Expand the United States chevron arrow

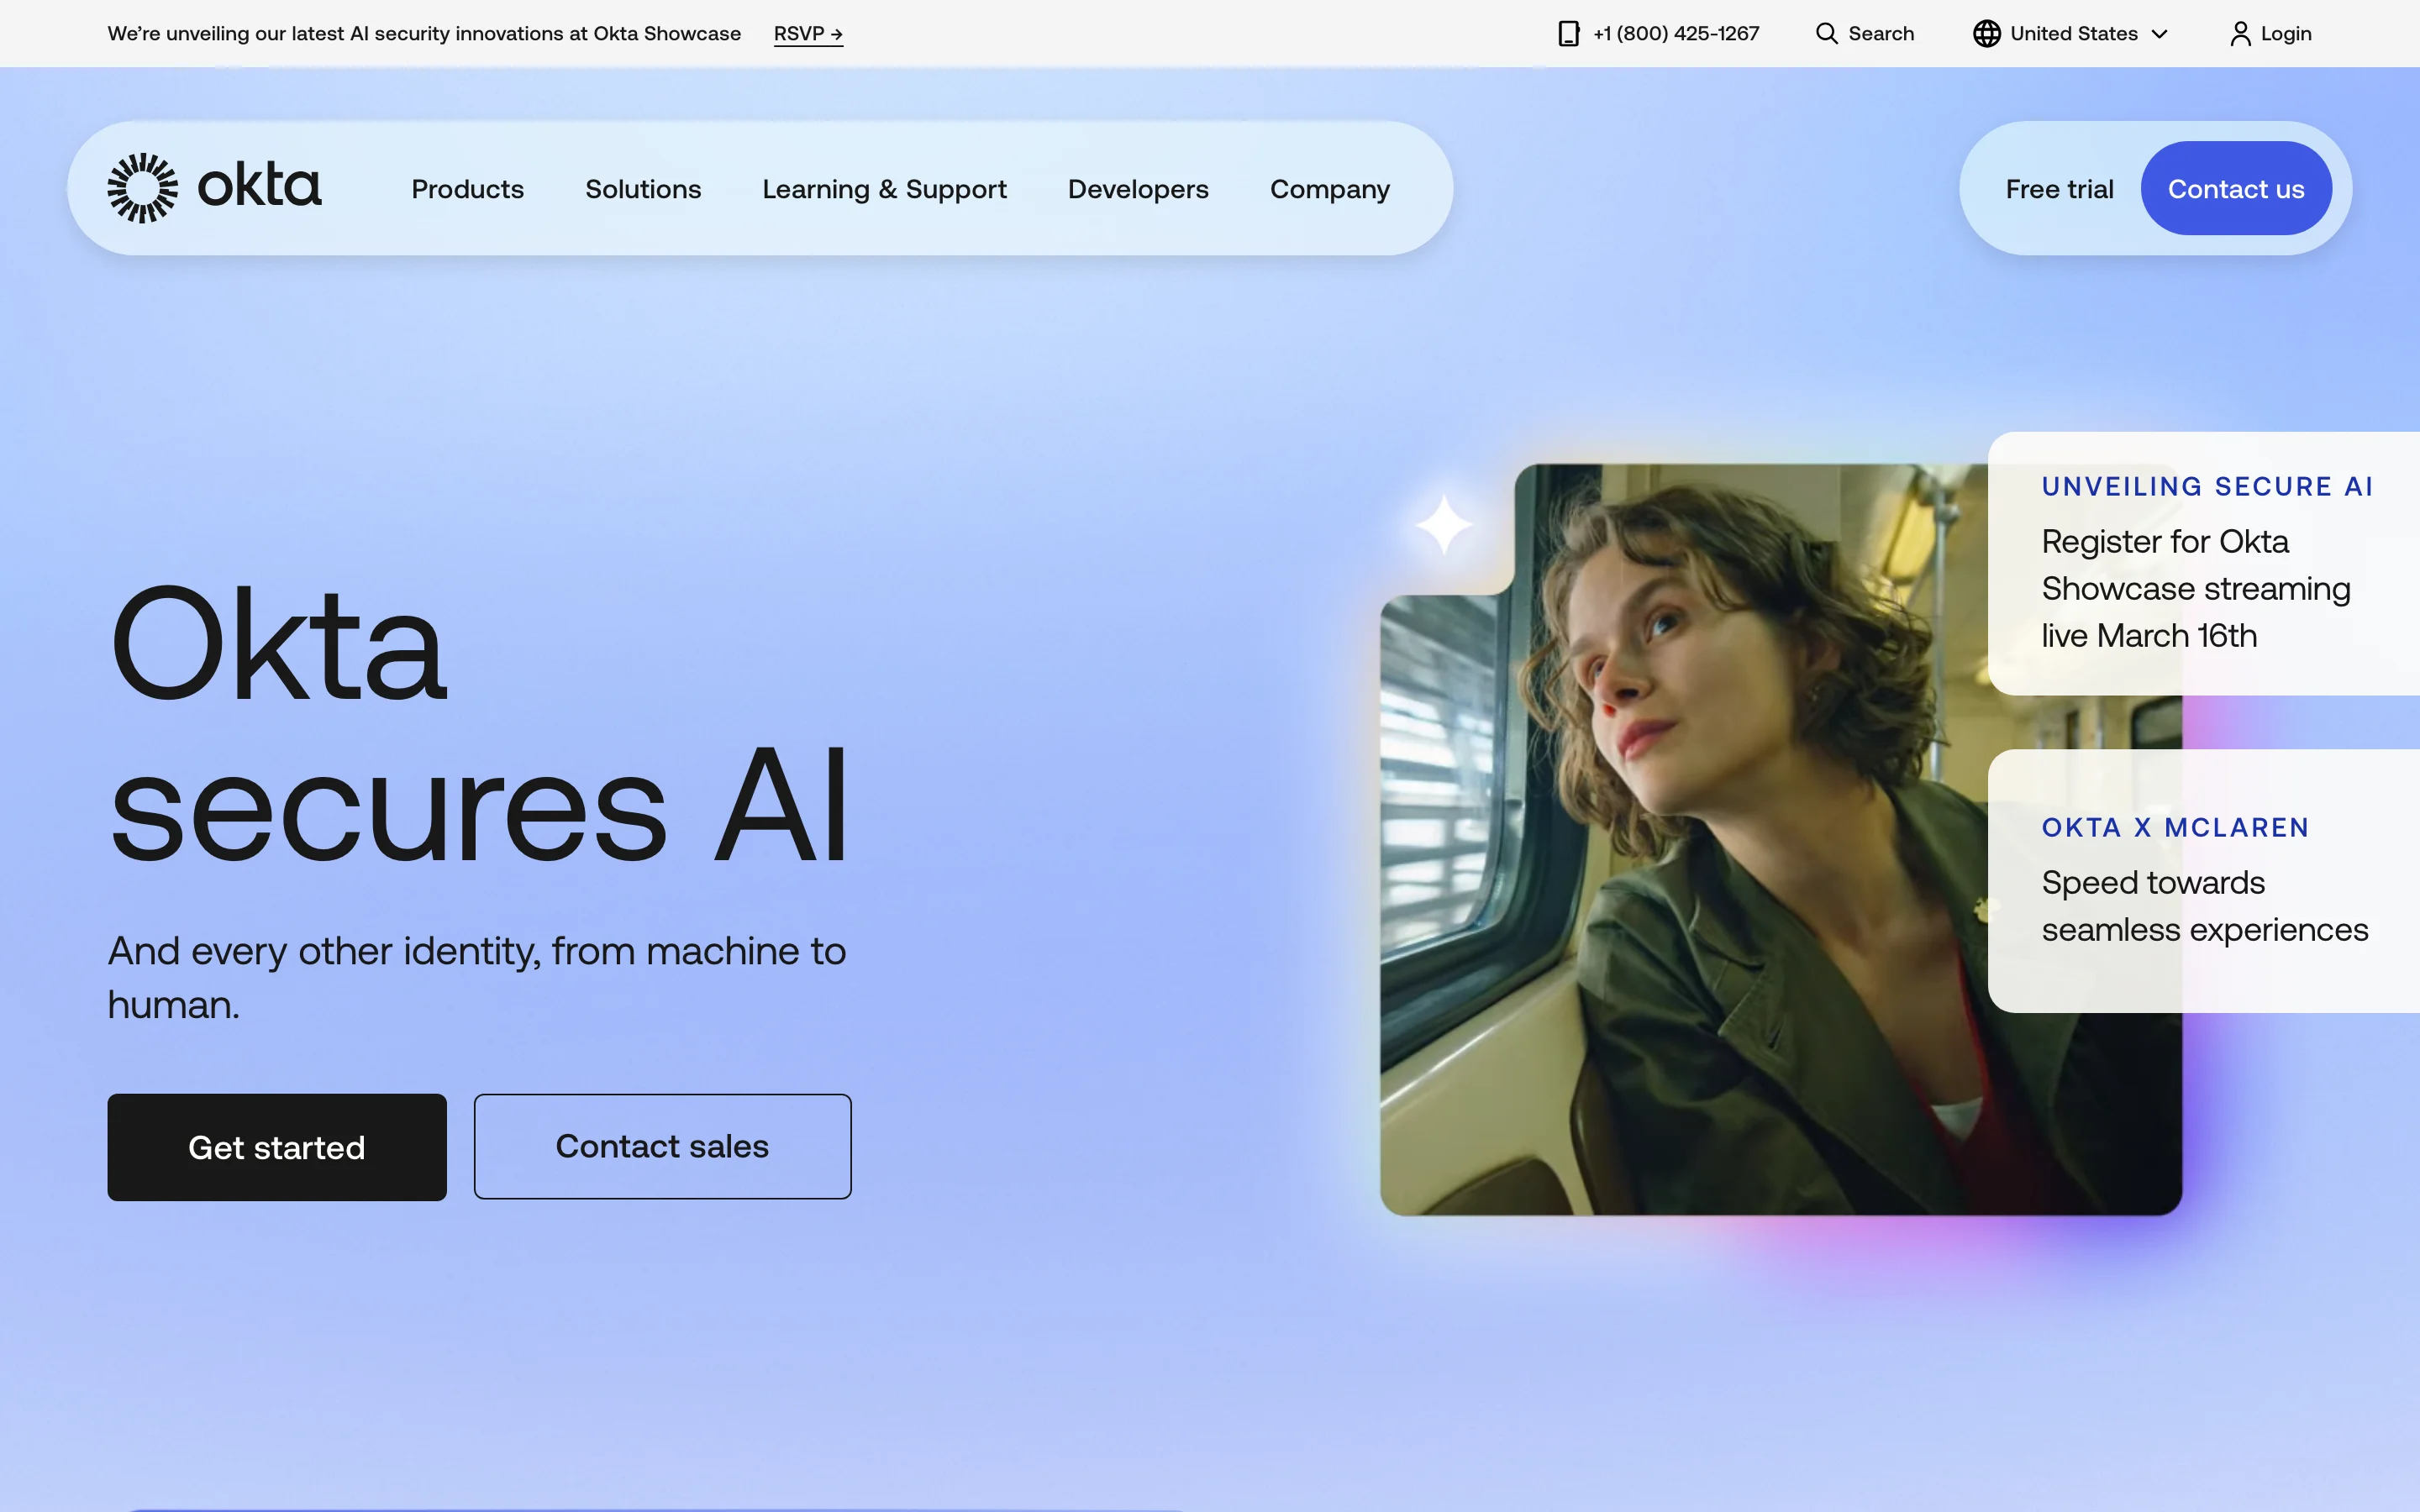pyautogui.click(x=2160, y=34)
